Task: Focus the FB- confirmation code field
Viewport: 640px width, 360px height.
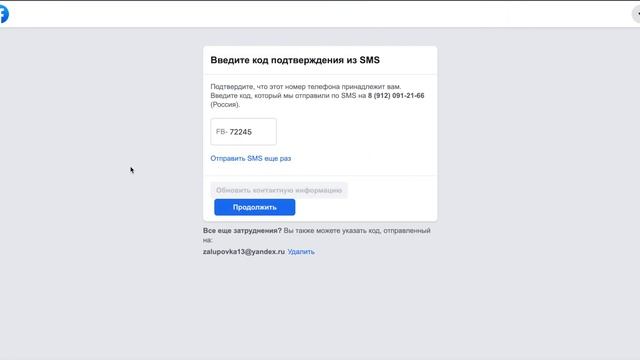Action: coord(243,132)
